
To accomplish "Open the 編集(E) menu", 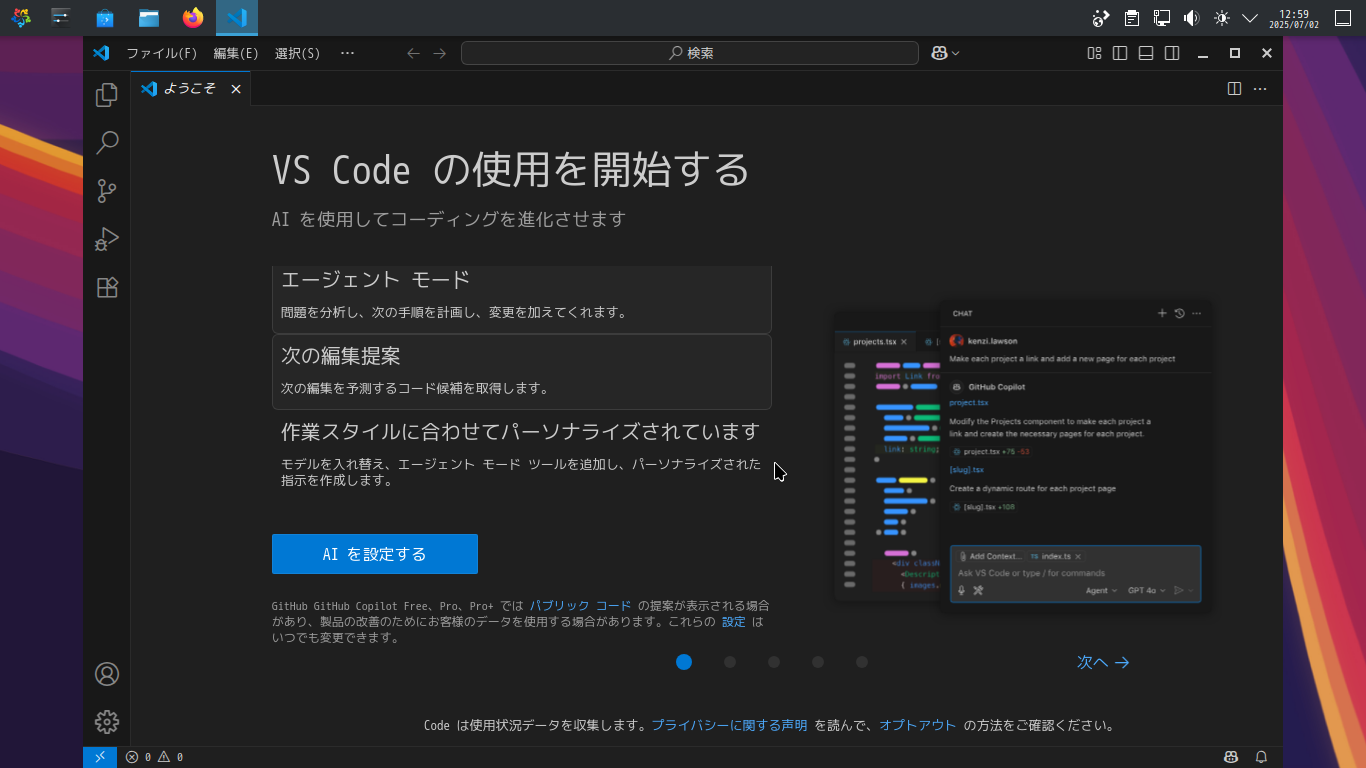I will (236, 53).
